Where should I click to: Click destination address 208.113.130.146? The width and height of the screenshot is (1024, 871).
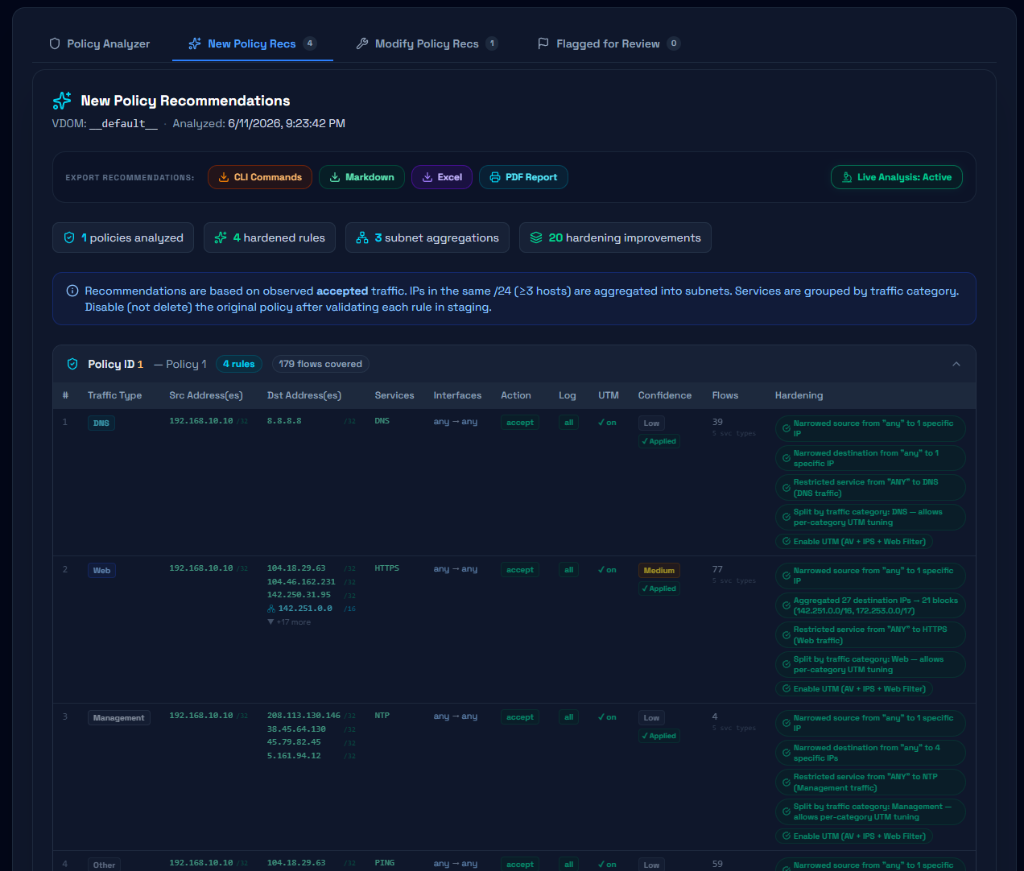304,716
